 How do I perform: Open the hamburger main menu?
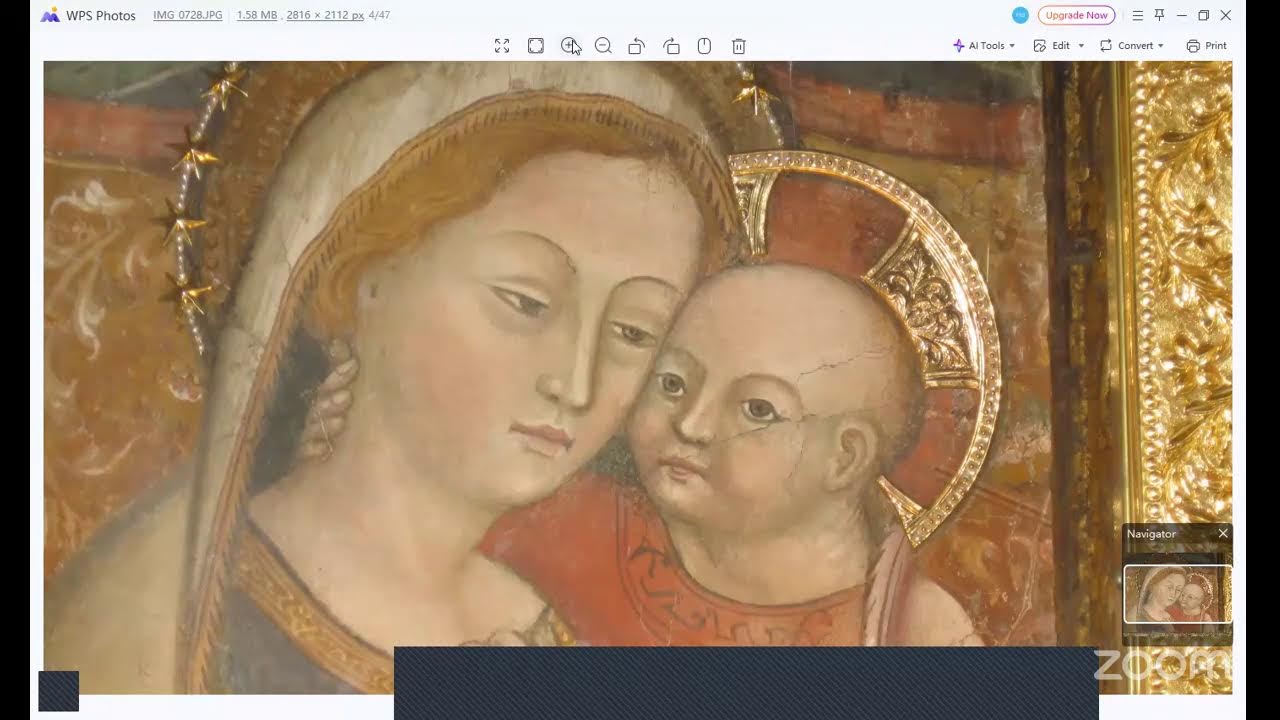point(1138,15)
